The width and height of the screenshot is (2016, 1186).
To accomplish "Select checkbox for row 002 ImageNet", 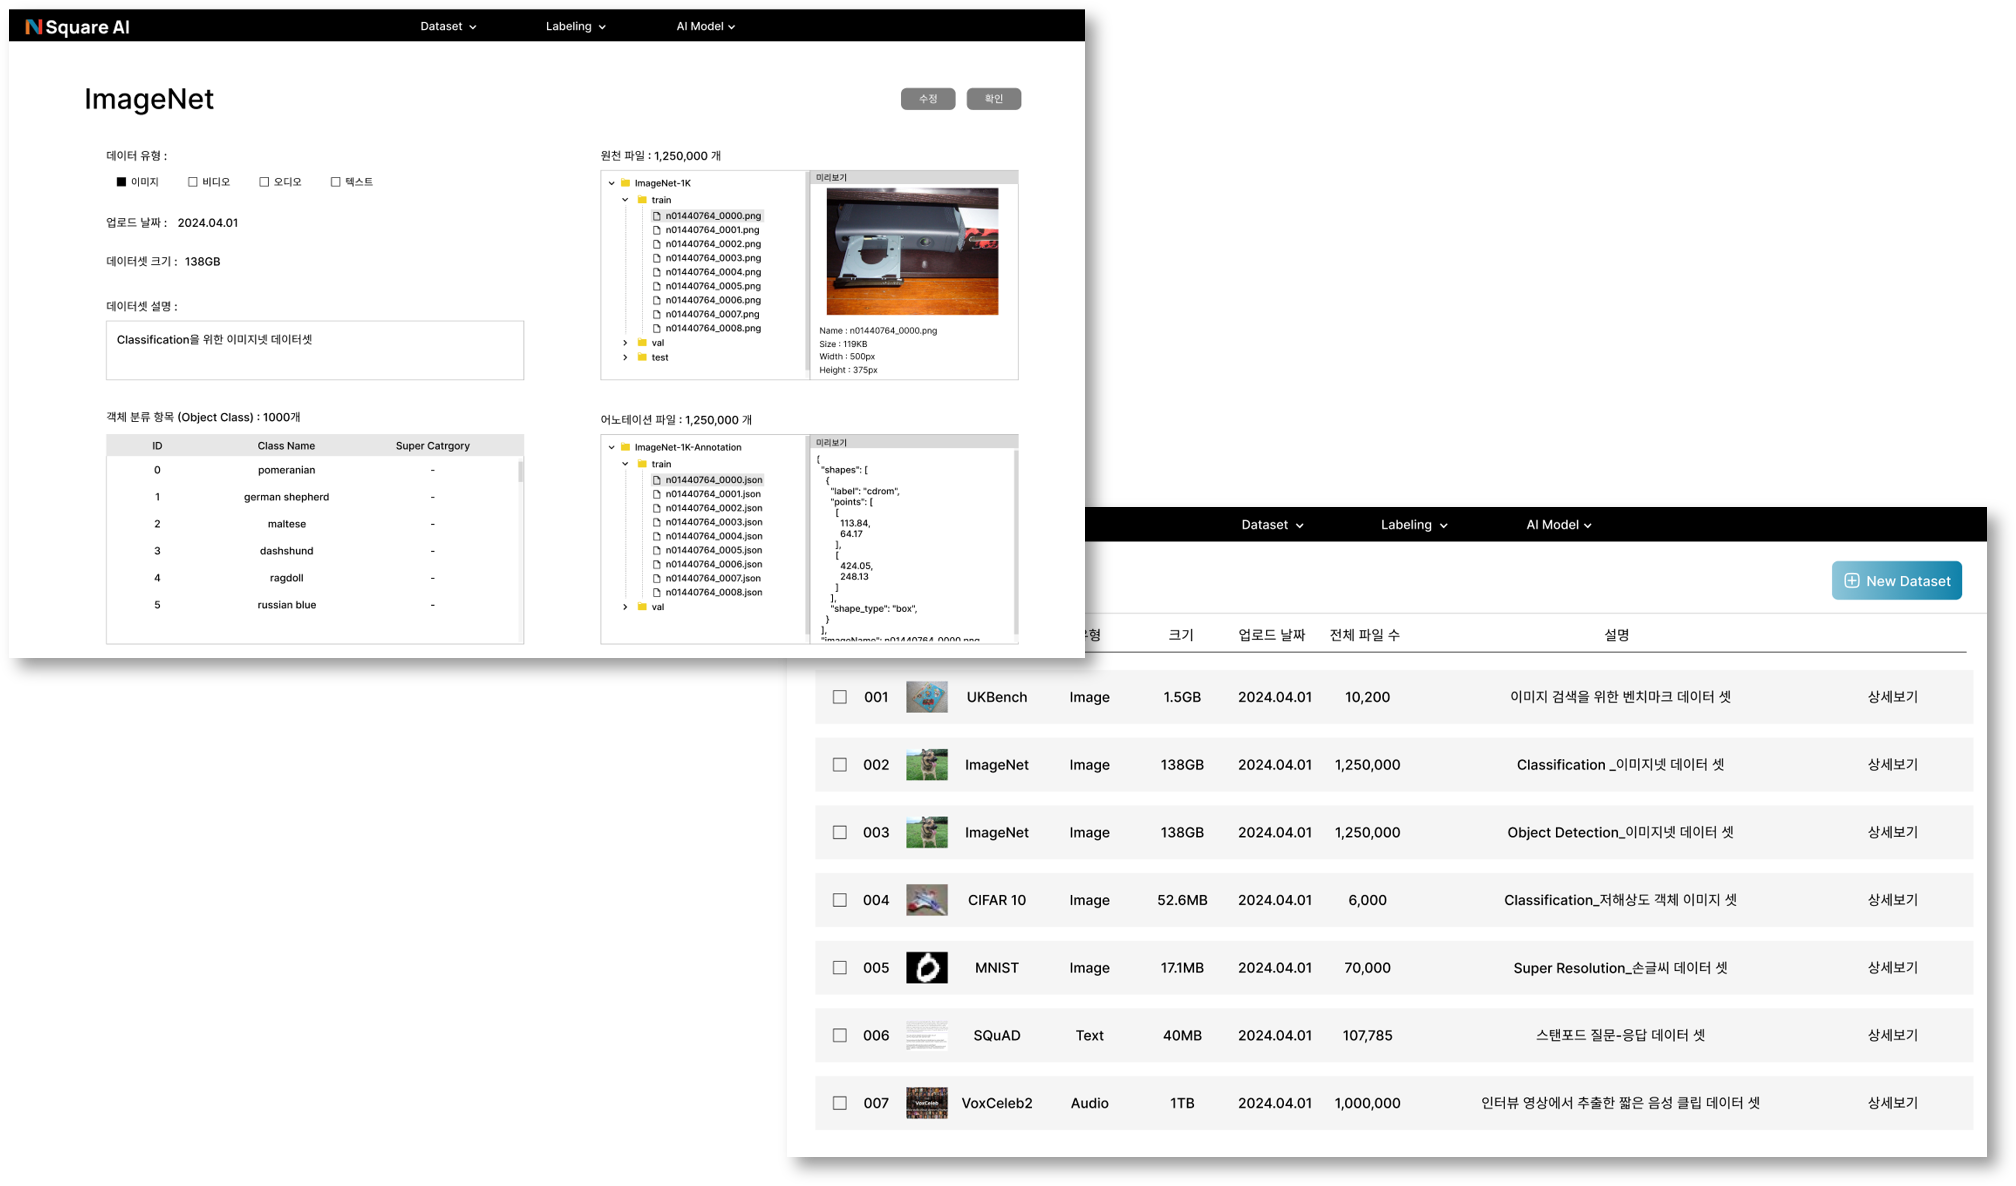I will (840, 765).
